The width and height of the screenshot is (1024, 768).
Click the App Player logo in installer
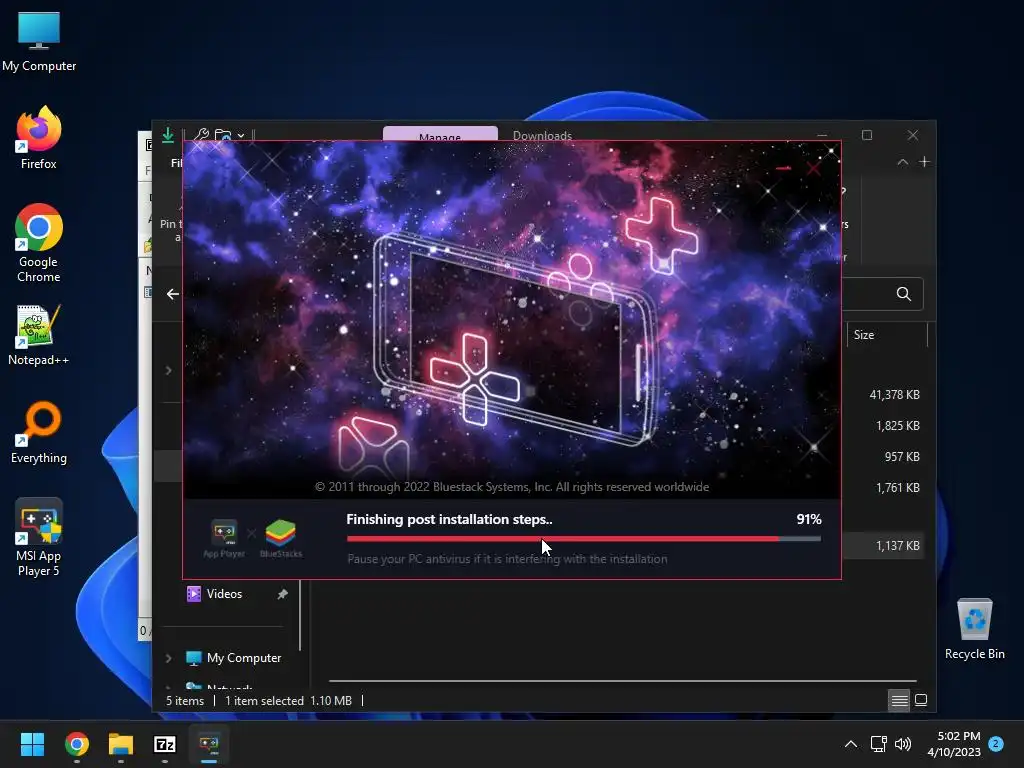224,539
